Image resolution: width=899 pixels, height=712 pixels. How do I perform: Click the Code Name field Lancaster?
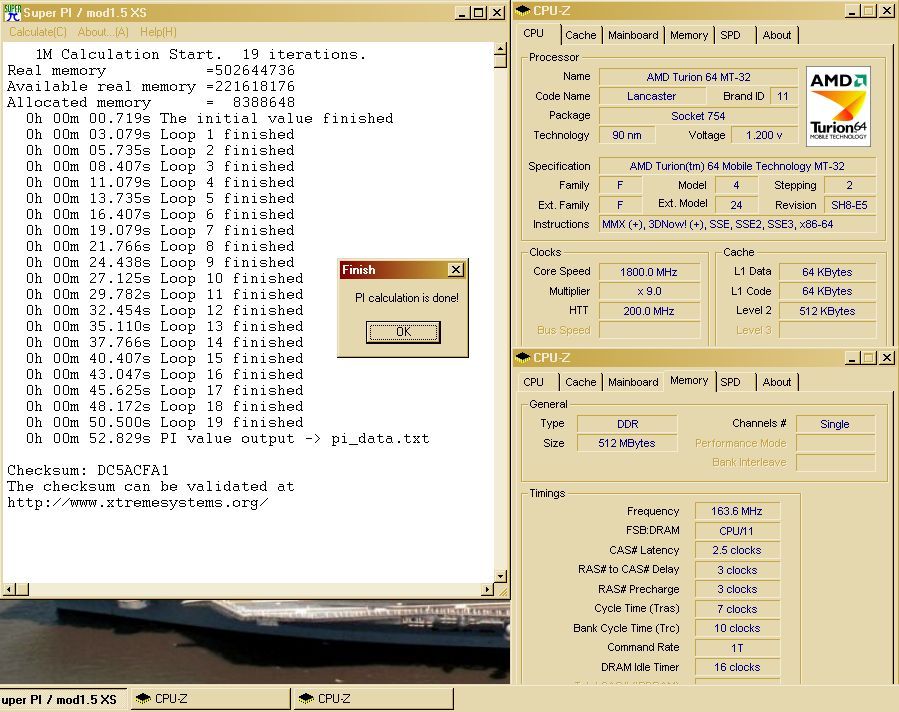coord(651,96)
